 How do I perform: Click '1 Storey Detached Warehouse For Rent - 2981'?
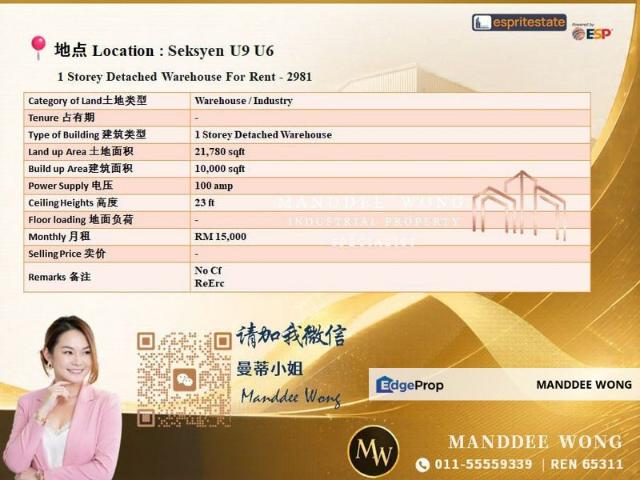[184, 77]
